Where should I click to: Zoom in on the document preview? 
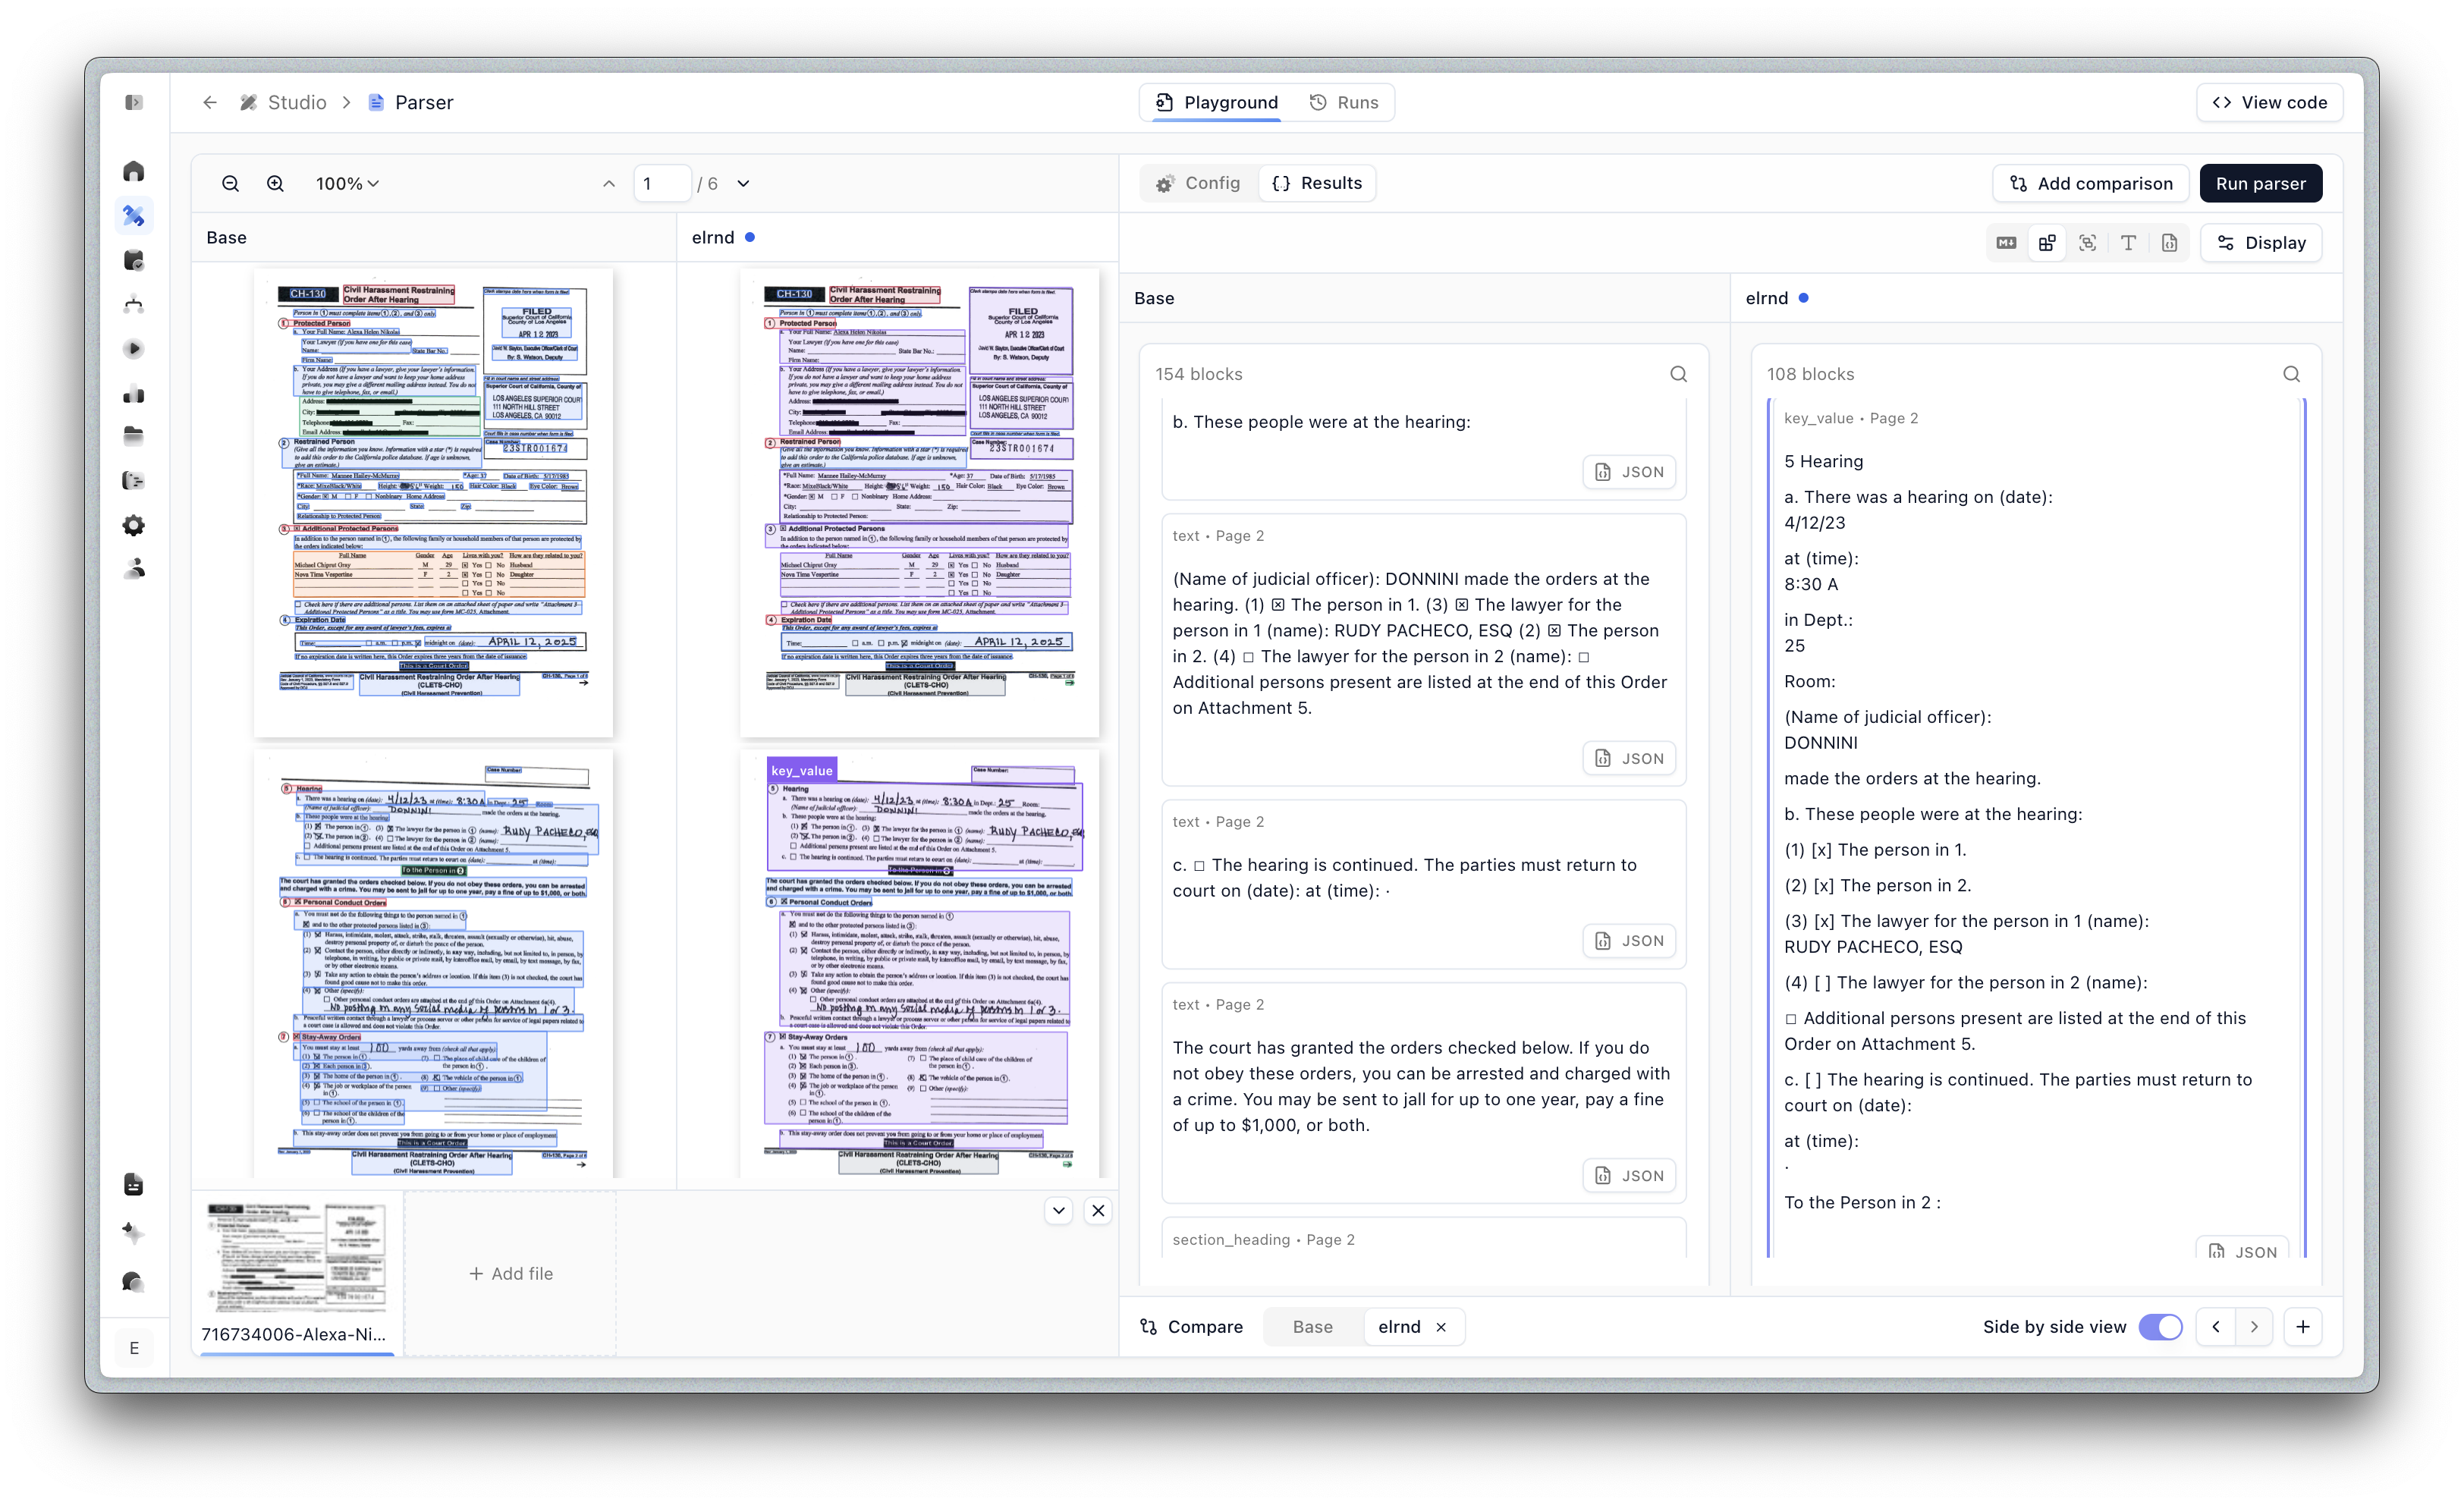point(276,184)
